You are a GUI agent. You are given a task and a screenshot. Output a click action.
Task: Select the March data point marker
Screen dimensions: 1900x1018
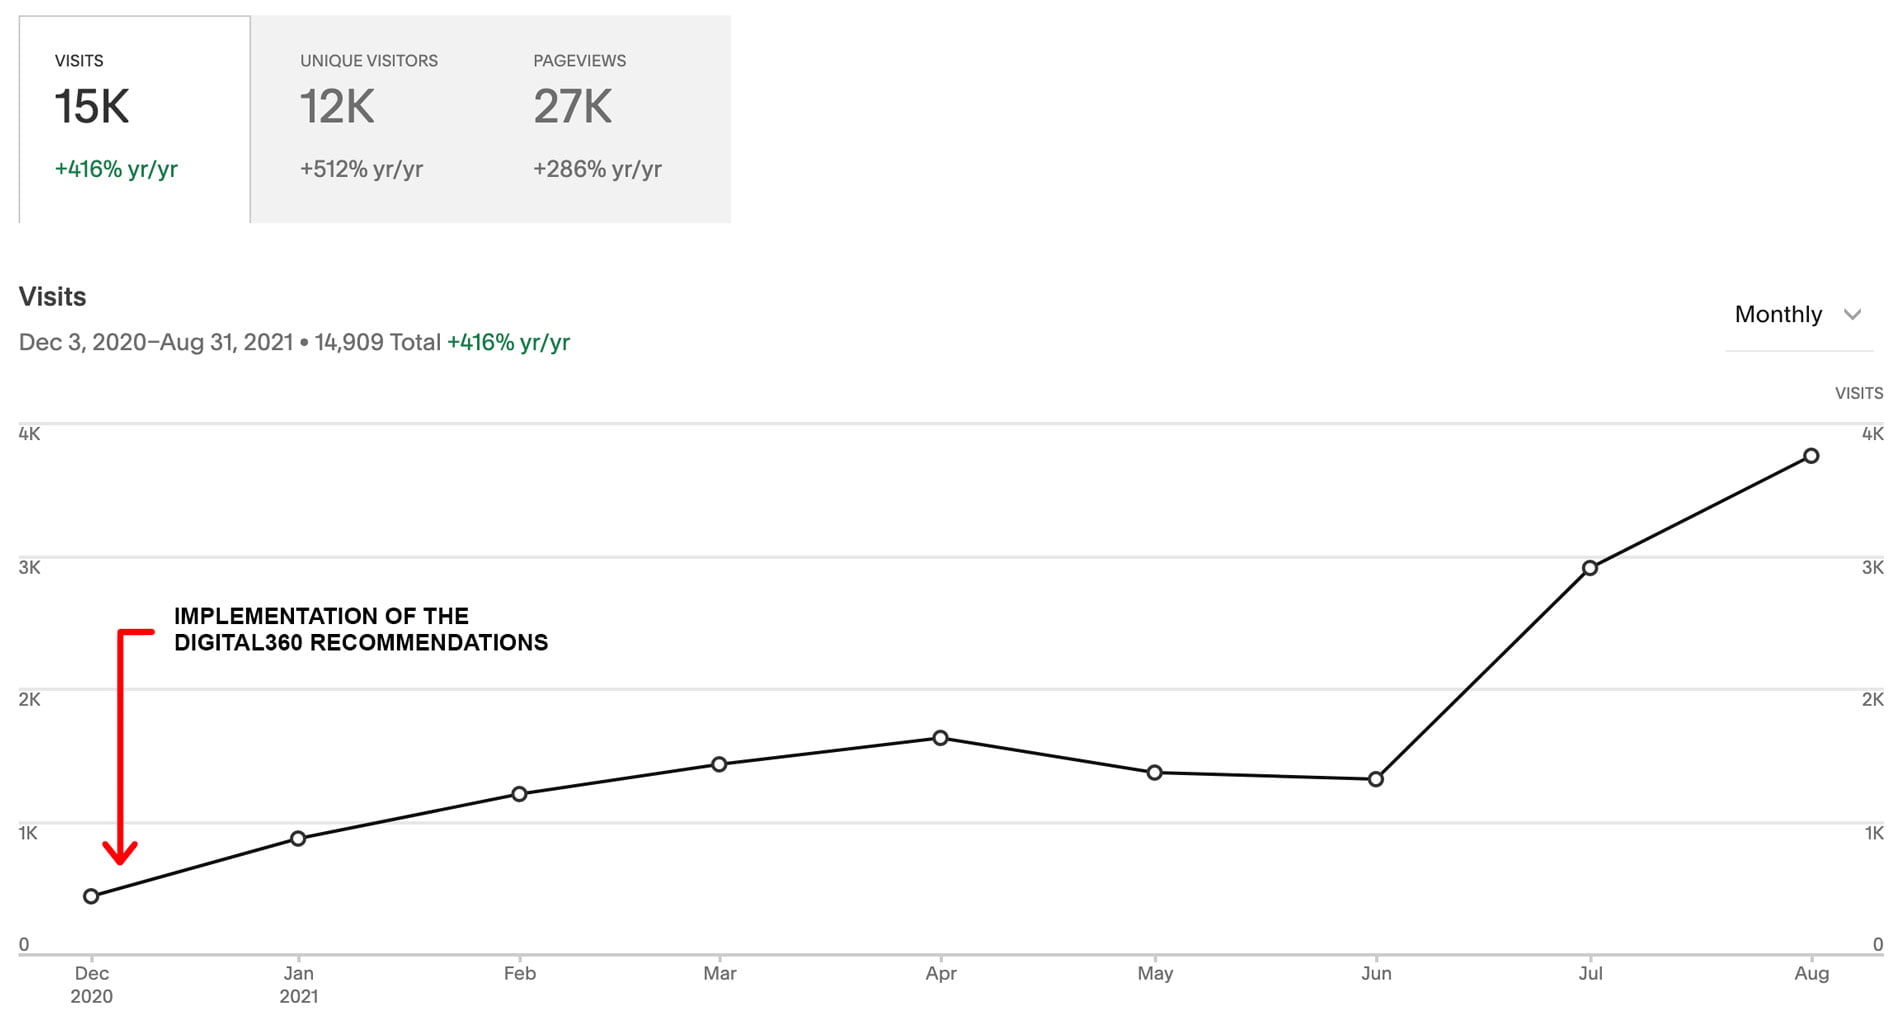click(719, 764)
